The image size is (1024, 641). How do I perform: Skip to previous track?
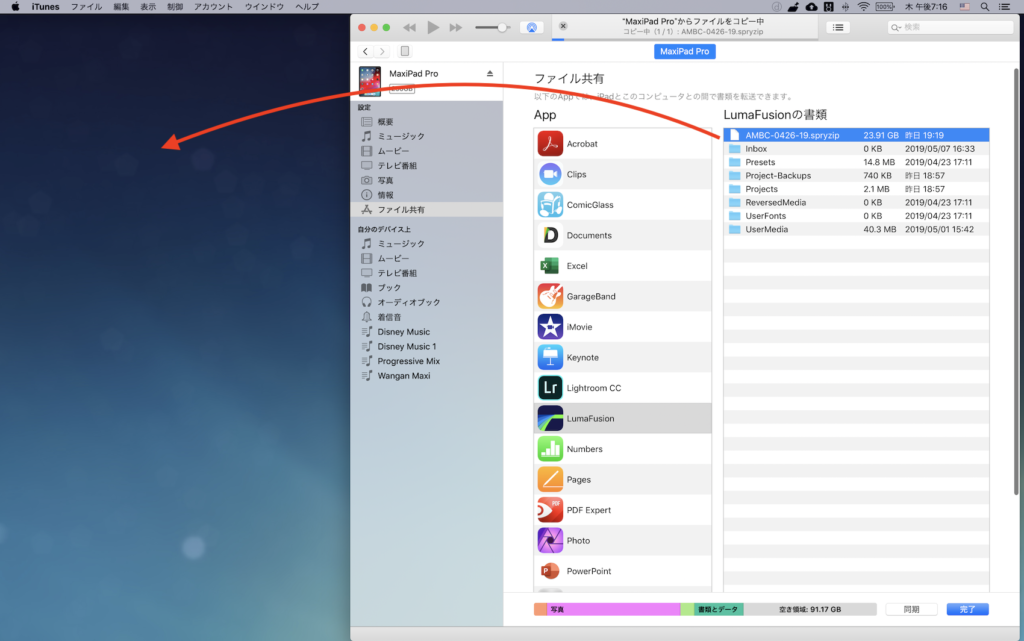pos(409,27)
